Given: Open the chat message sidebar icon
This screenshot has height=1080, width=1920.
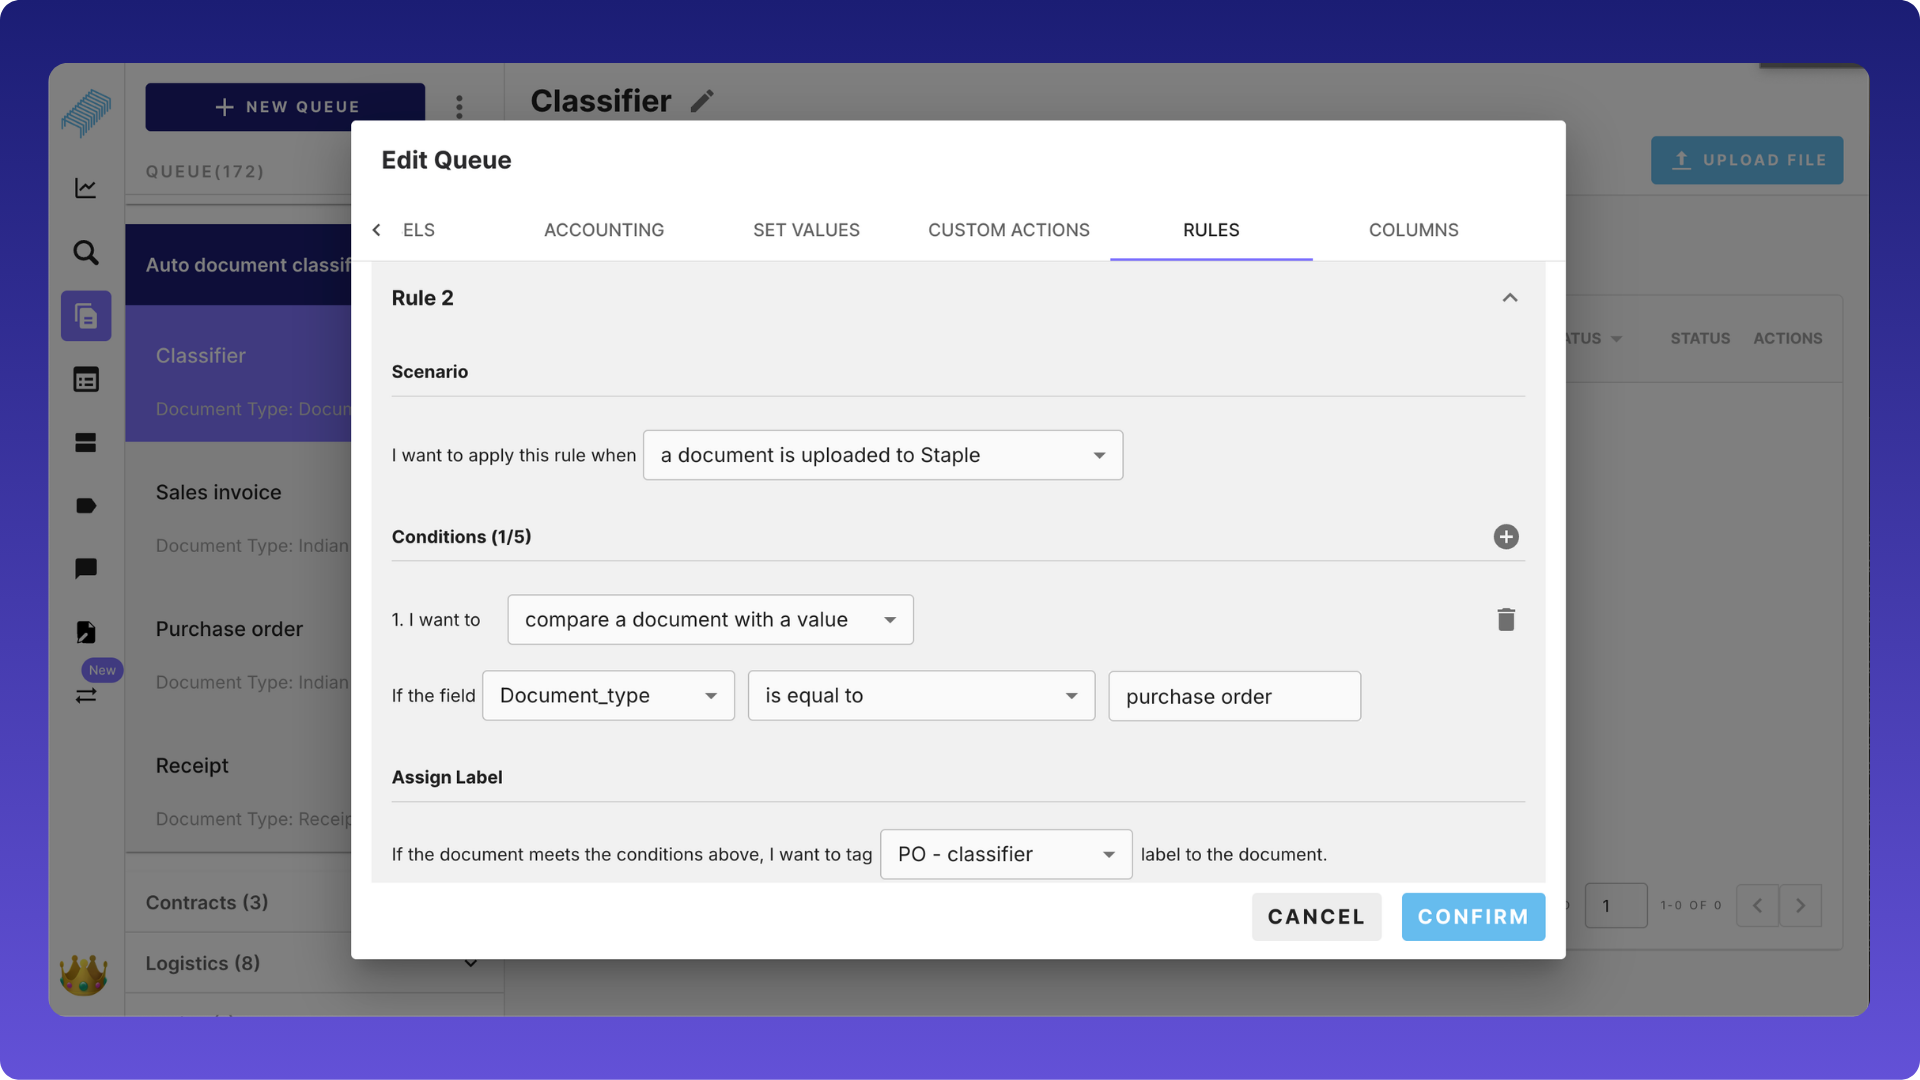Looking at the screenshot, I should tap(86, 569).
